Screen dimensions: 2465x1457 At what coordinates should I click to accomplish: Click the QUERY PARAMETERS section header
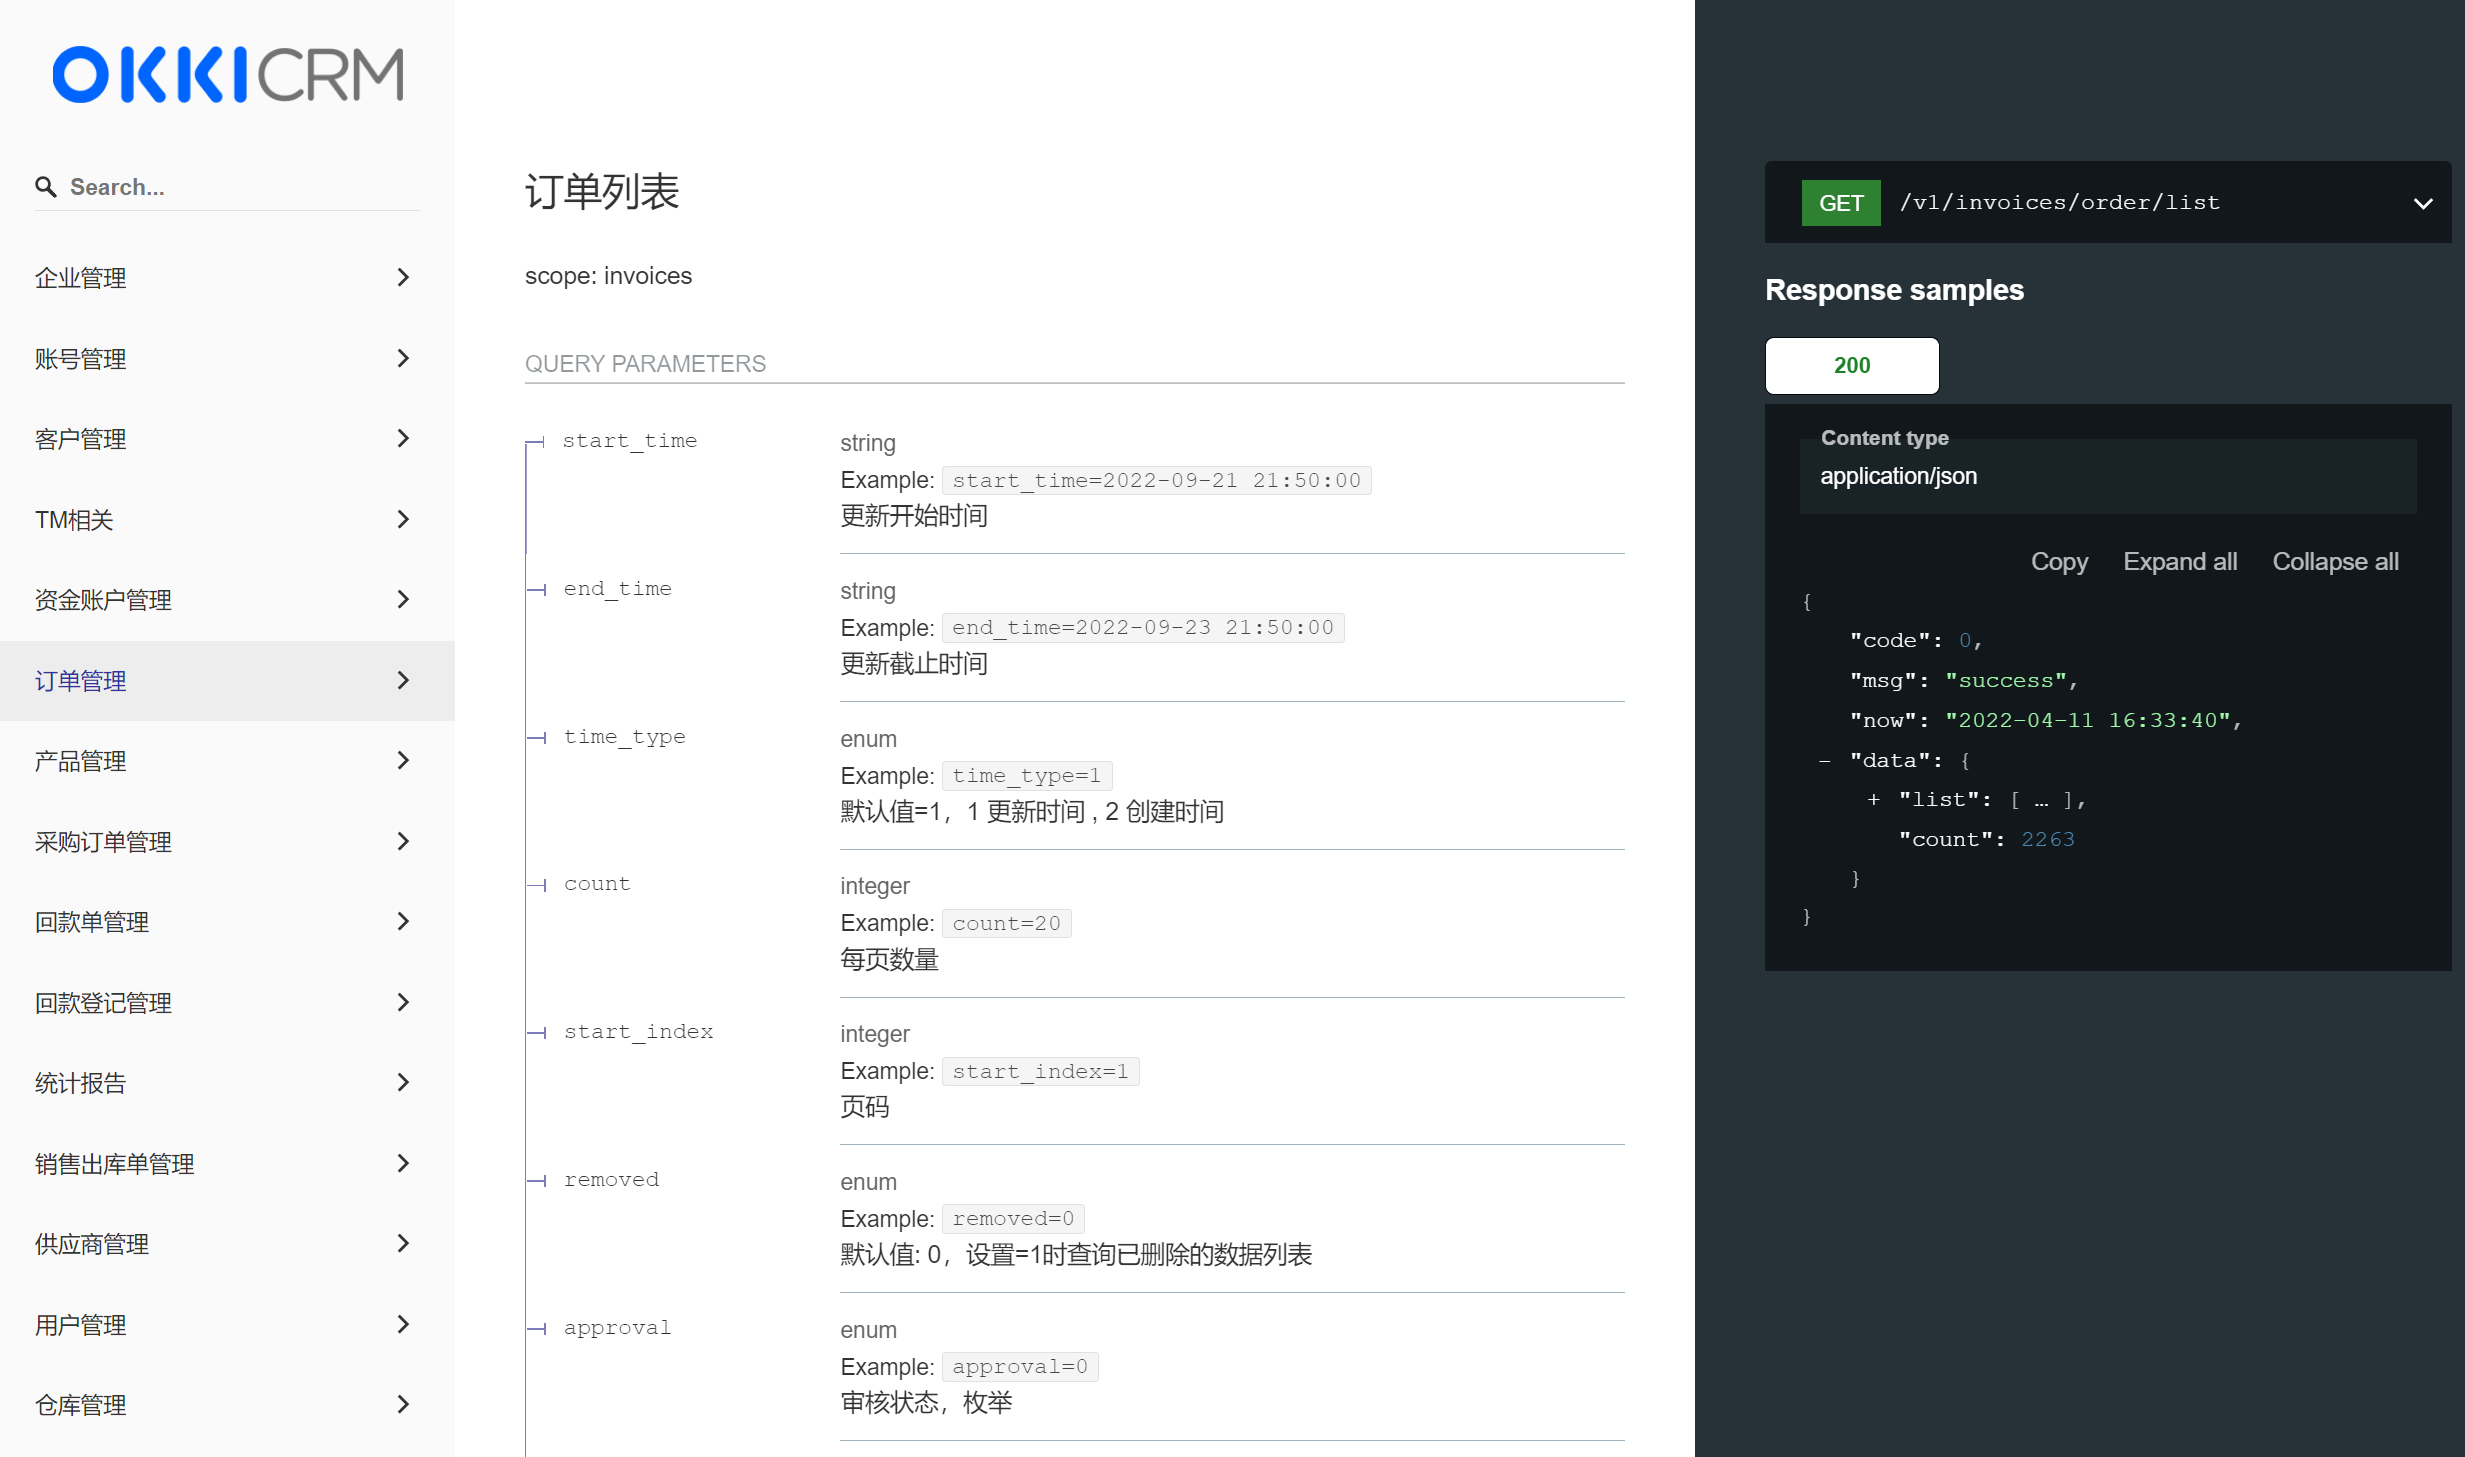(x=645, y=364)
